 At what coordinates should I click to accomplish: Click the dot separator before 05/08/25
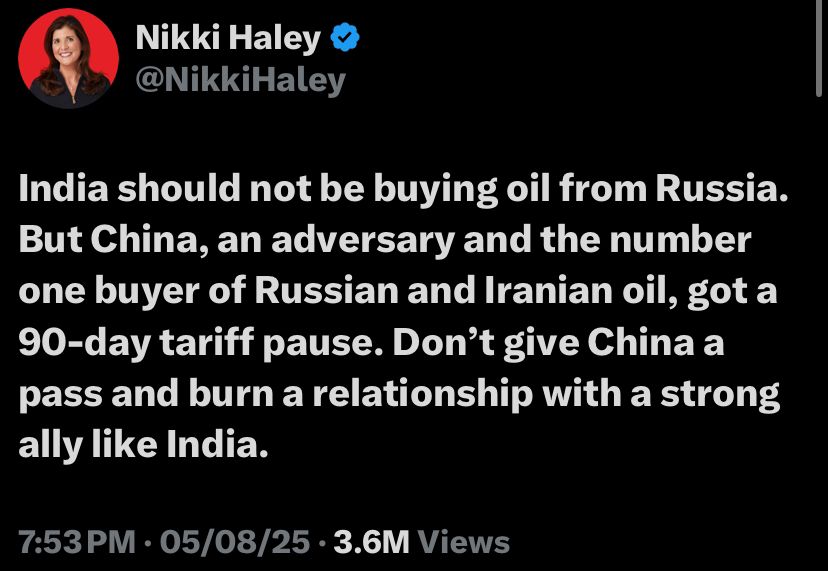pos(148,543)
